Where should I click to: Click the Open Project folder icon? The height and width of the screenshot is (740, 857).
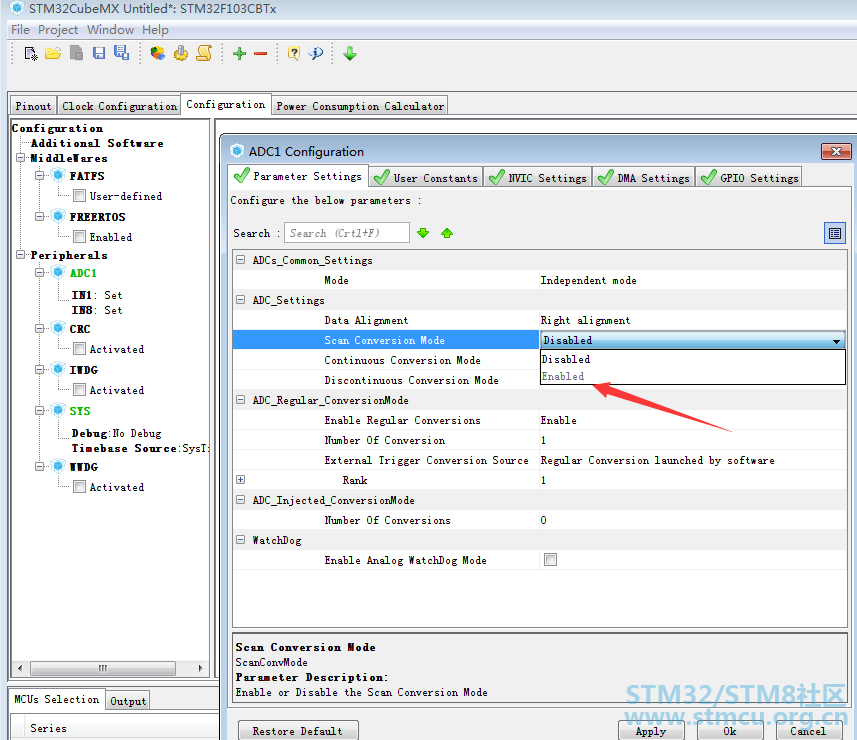point(53,53)
